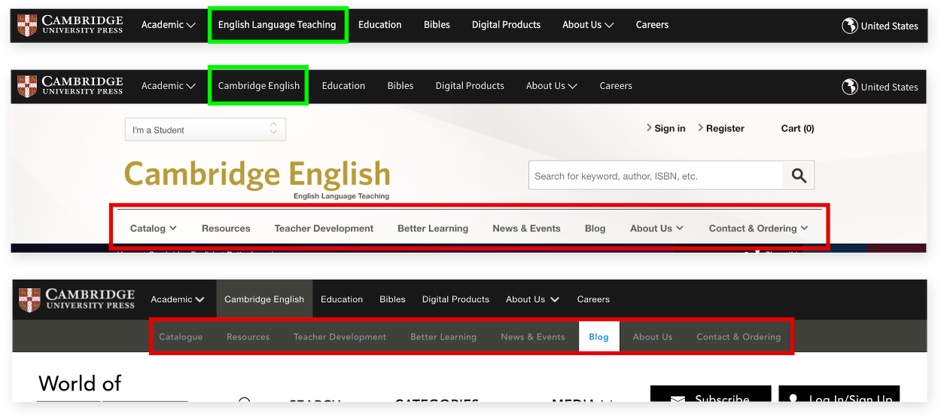Open Better Learning in the grey sub-navigation bar
The image size is (941, 417).
443,337
